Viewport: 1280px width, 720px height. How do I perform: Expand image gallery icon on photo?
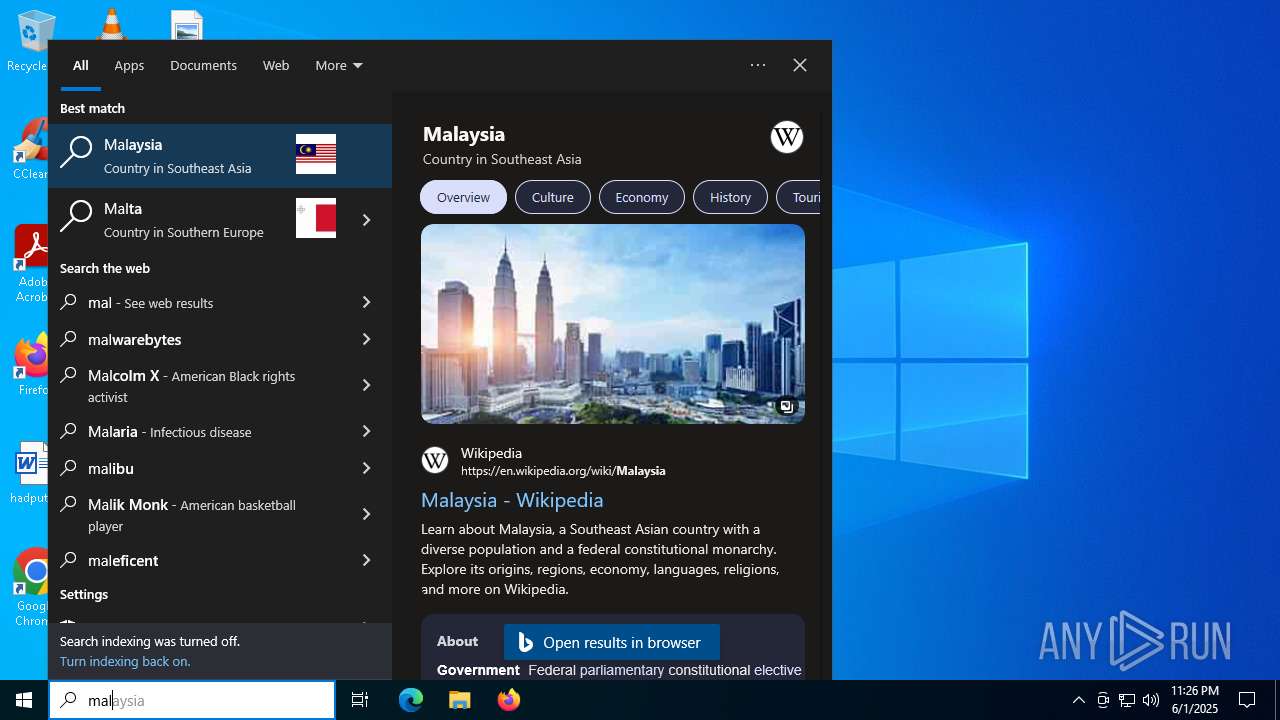[786, 406]
